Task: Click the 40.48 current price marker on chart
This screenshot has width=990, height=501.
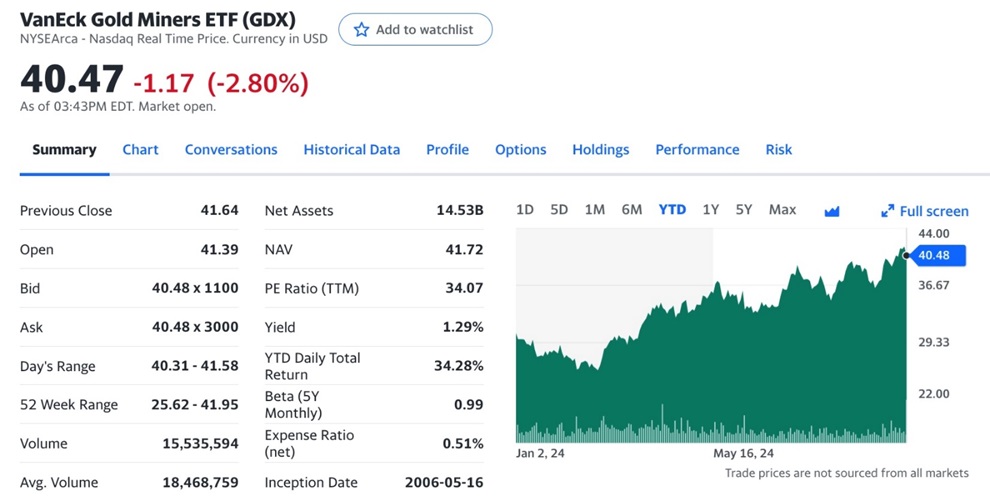Action: pyautogui.click(x=934, y=256)
